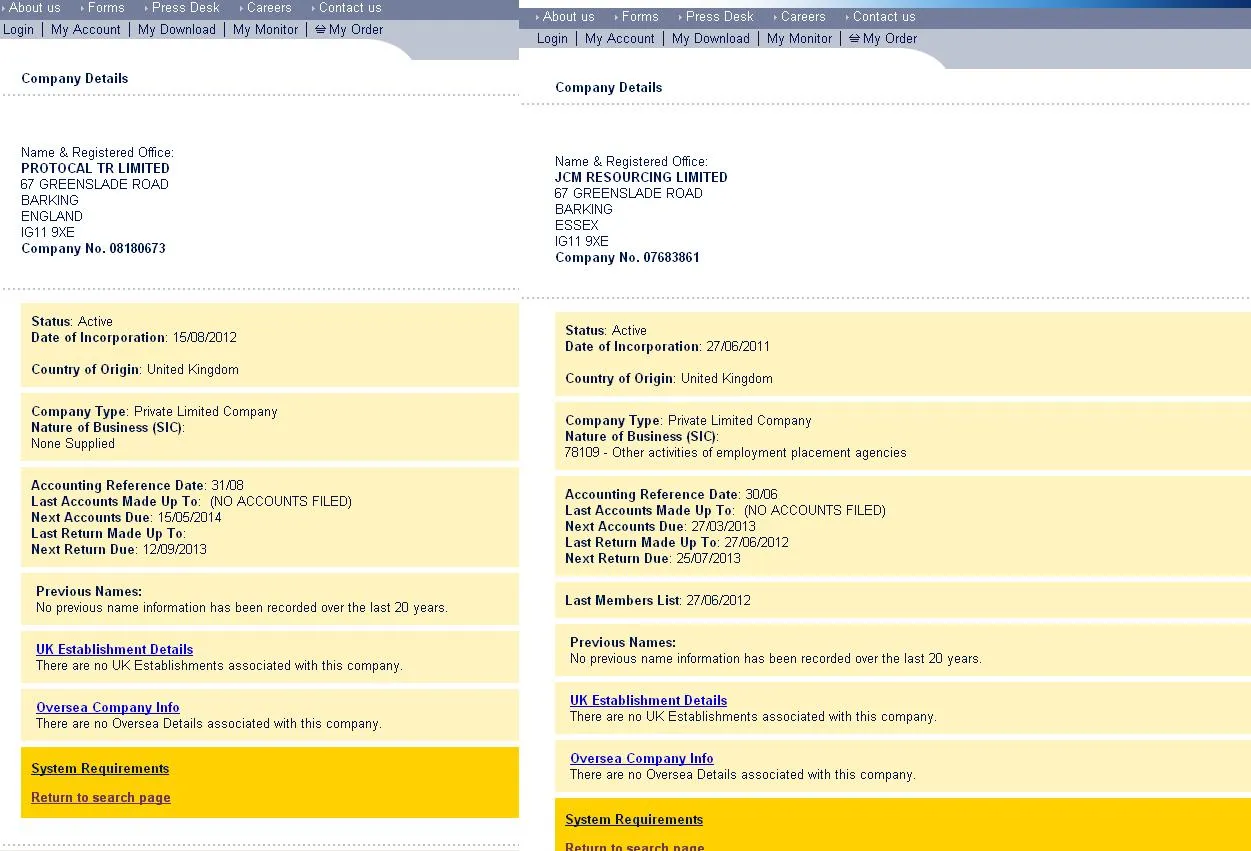Click postcode IG11 9XE under JCM RESOURCING
Viewport: 1251px width, 851px height.
pyautogui.click(x=582, y=242)
